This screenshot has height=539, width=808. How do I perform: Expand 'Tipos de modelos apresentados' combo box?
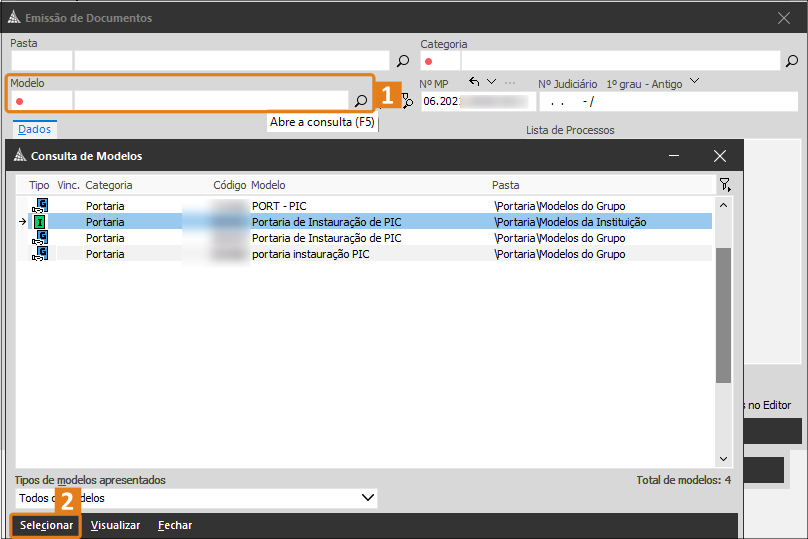(367, 497)
